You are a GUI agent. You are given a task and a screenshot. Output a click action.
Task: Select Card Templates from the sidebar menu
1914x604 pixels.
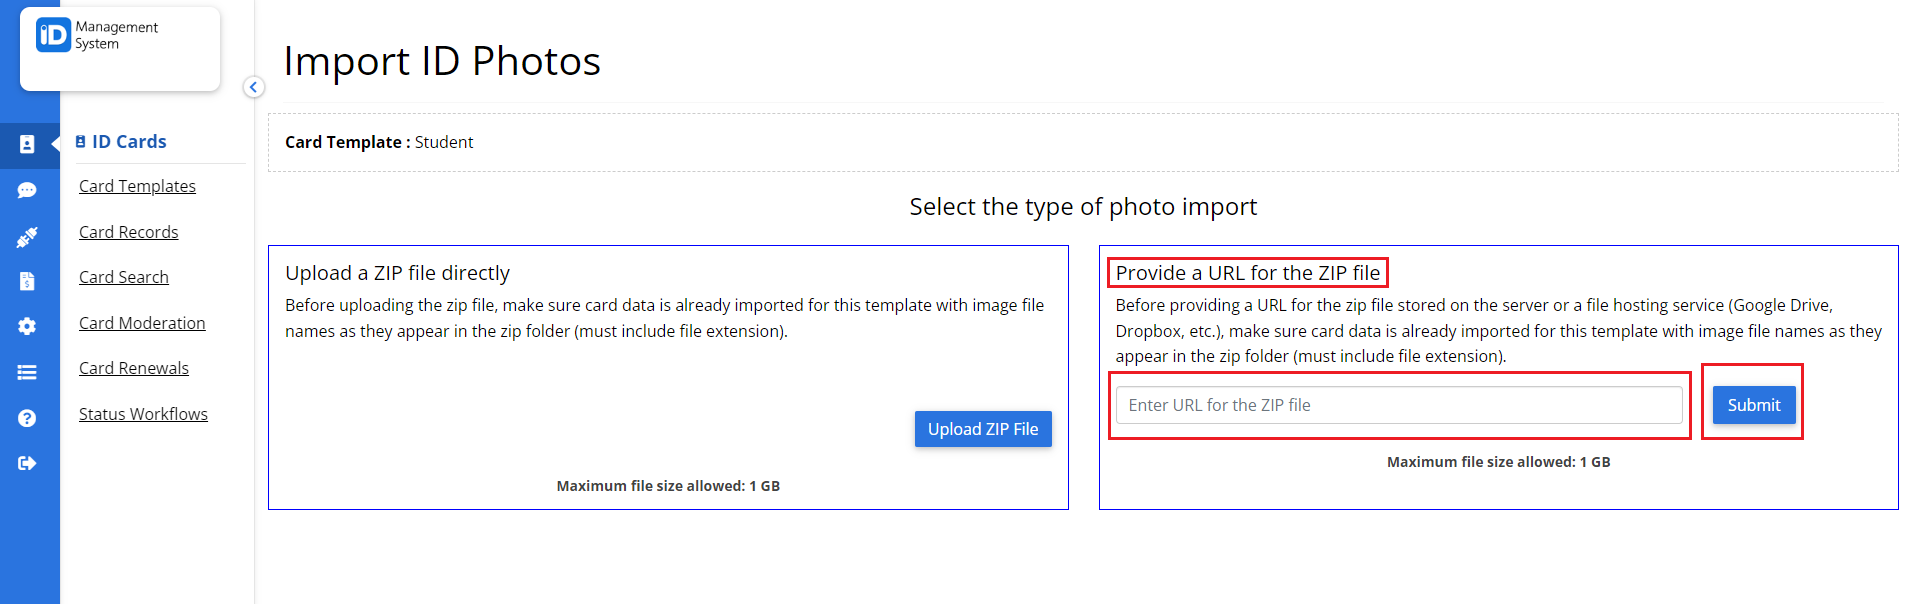pyautogui.click(x=137, y=186)
